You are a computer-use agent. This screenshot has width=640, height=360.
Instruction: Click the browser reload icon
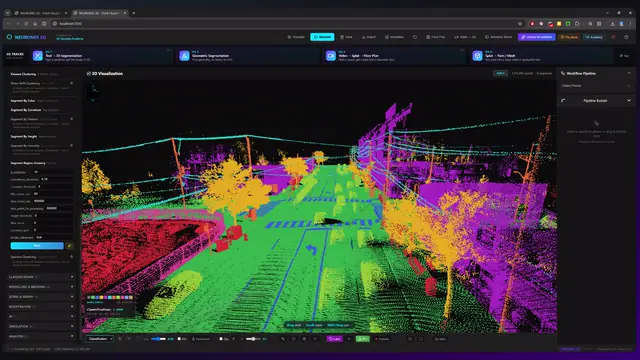(26, 24)
